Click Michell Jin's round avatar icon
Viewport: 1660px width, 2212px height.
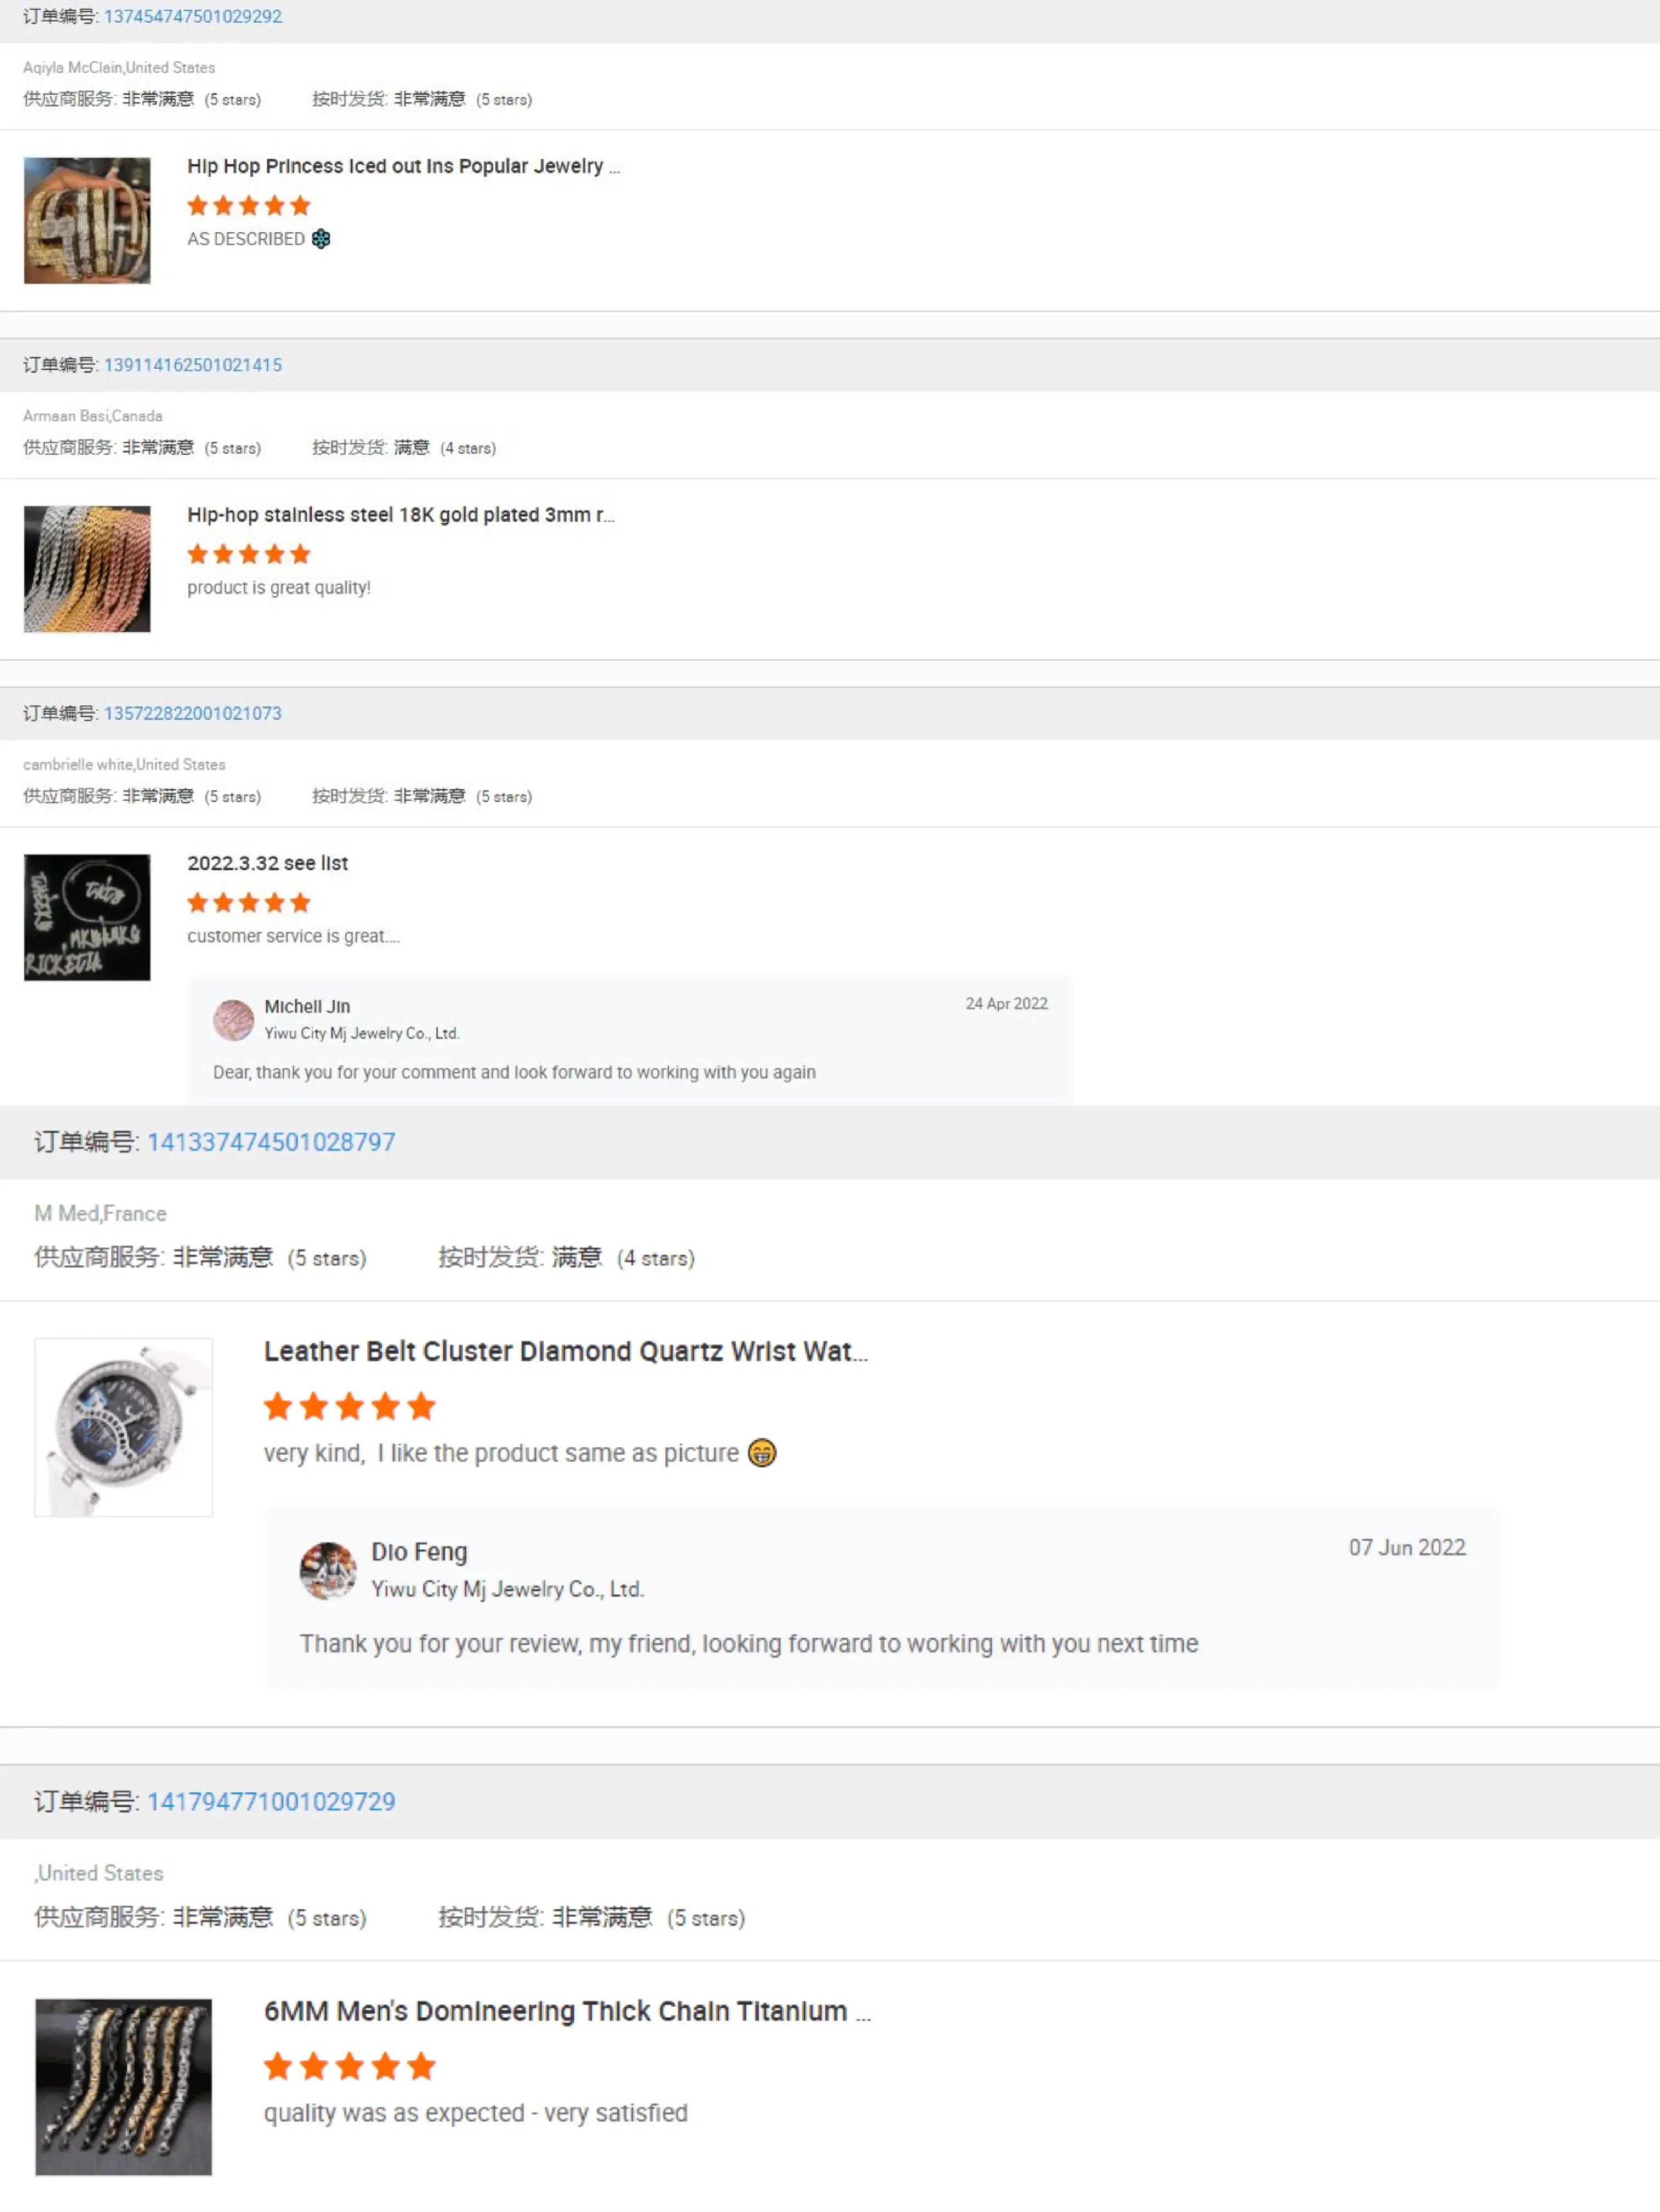coord(233,1020)
